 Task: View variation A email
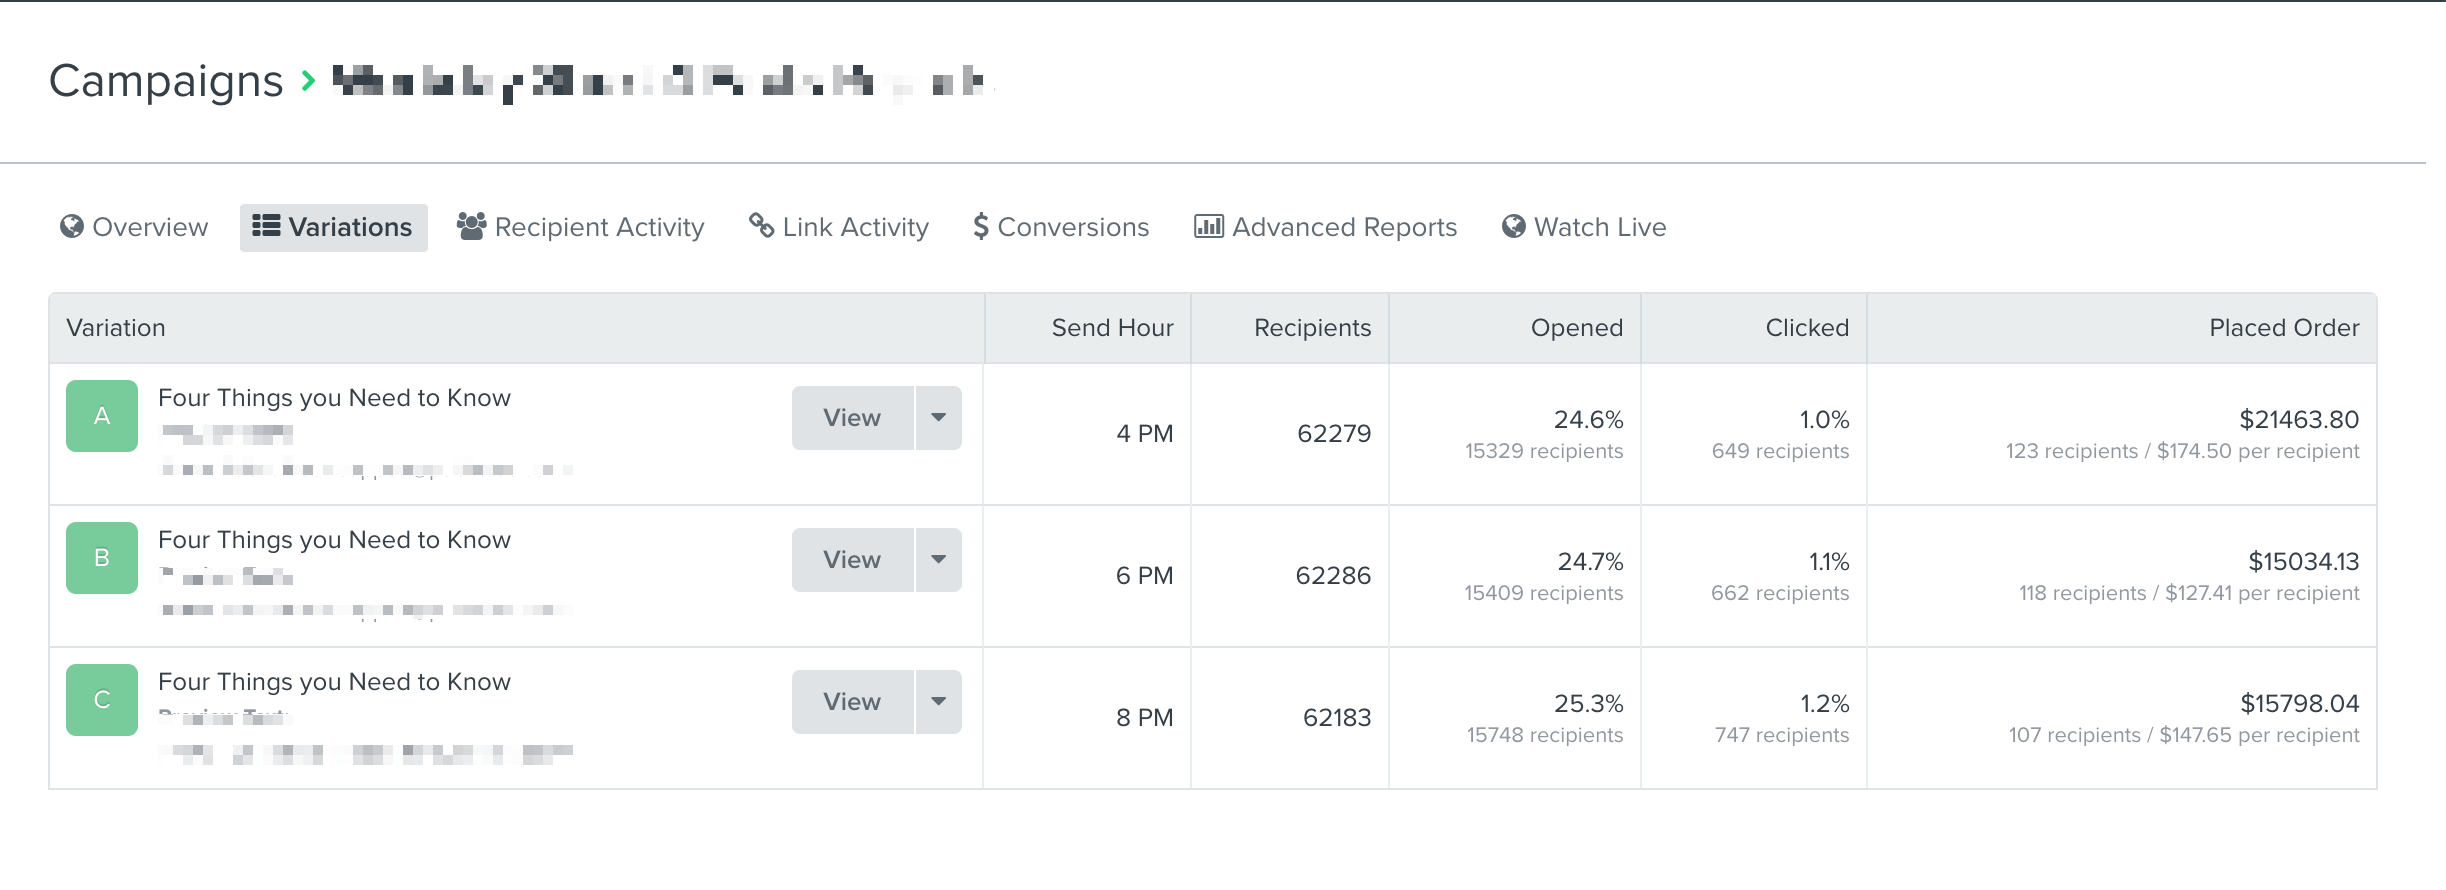[x=853, y=418]
